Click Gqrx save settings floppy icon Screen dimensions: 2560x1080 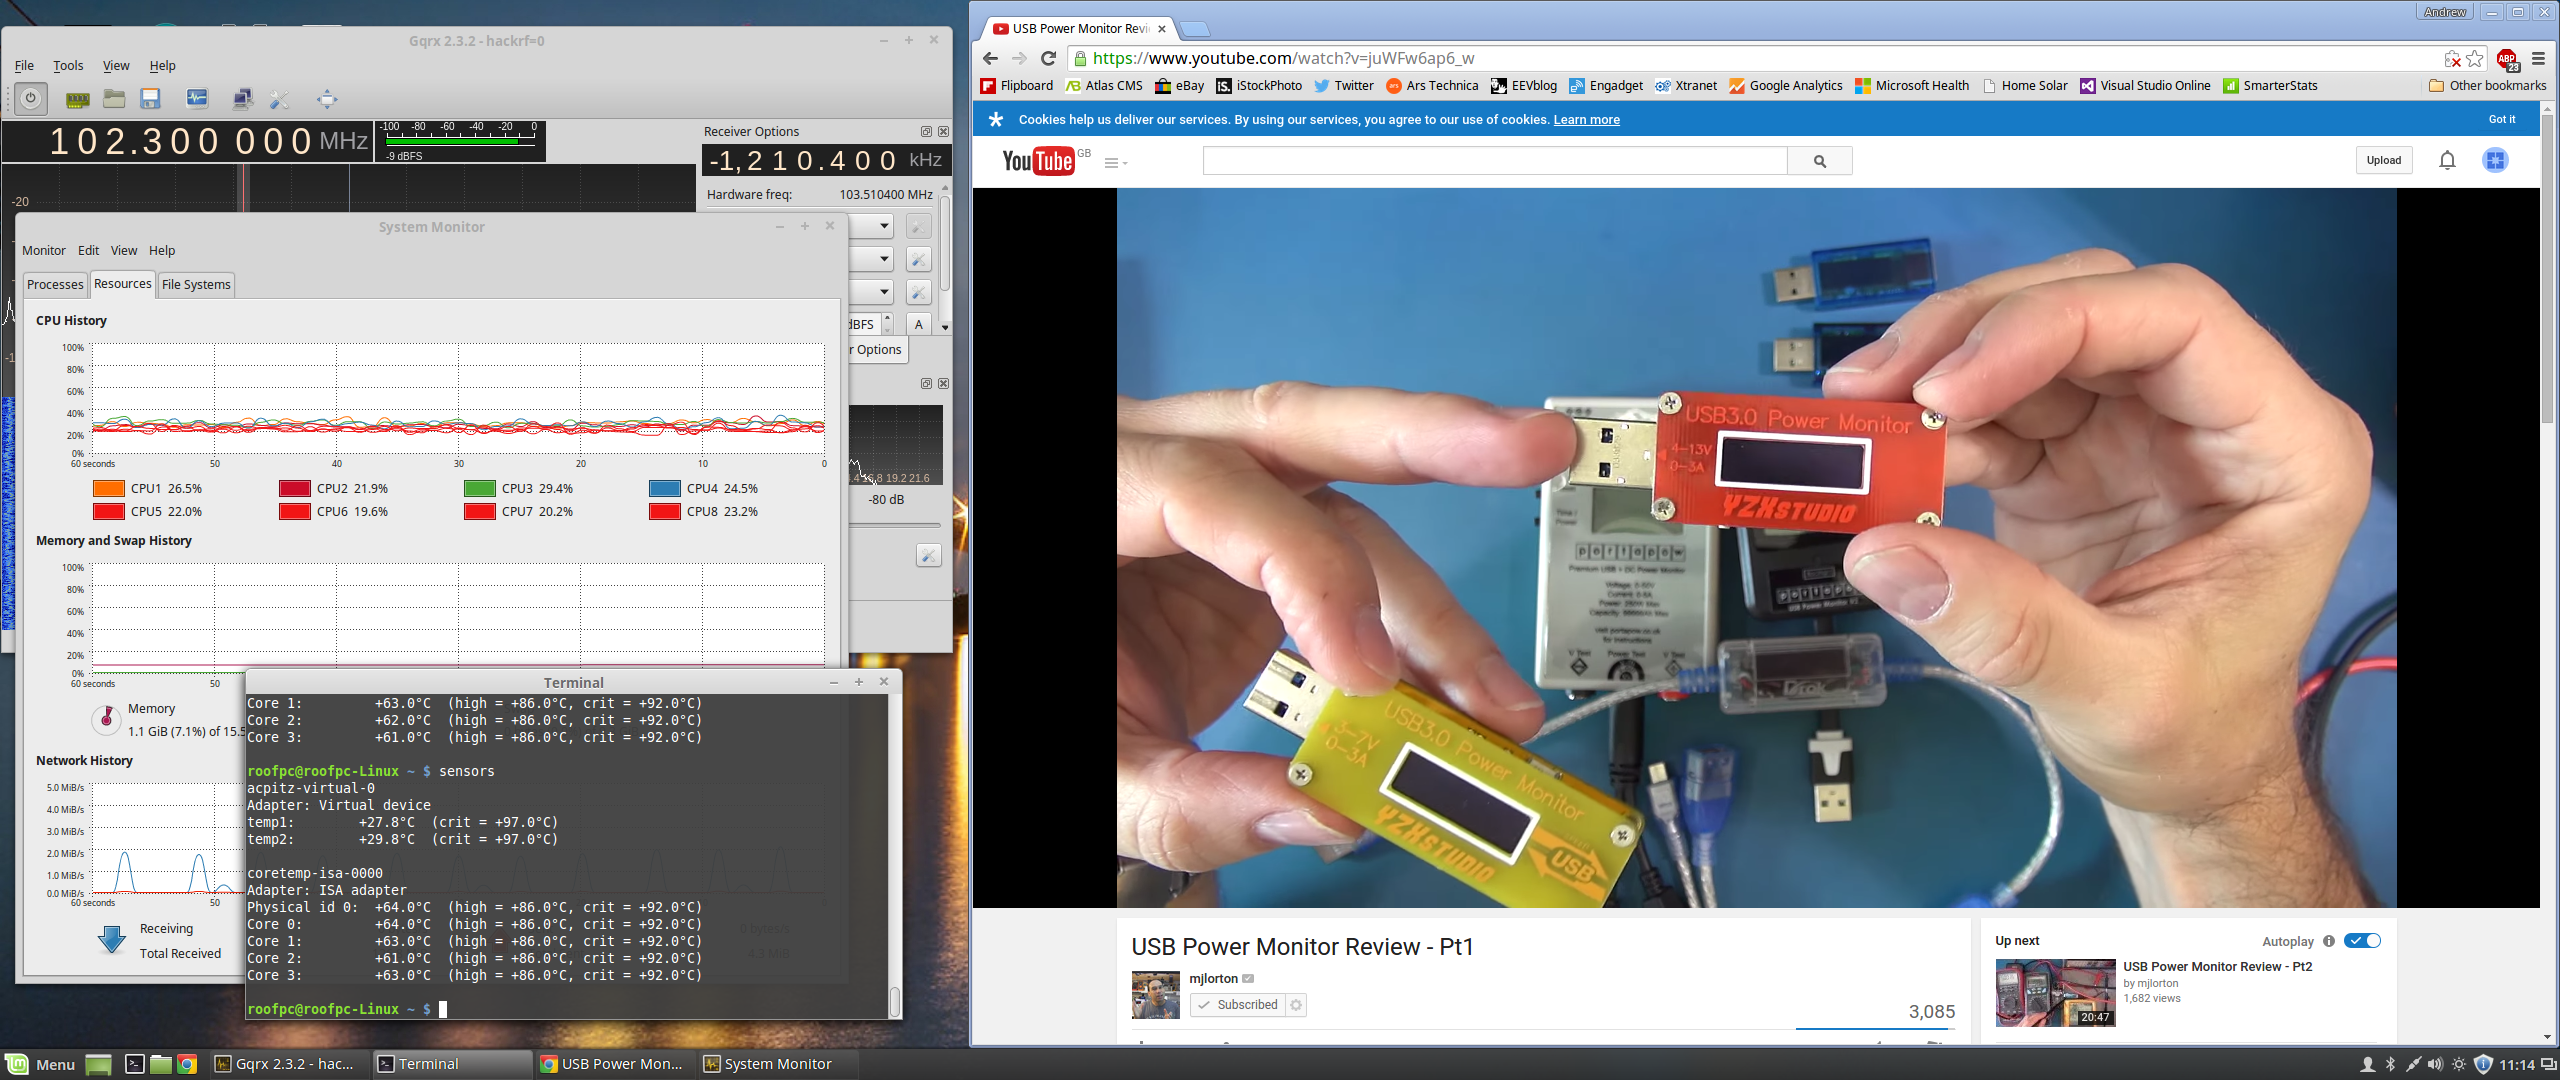150,99
